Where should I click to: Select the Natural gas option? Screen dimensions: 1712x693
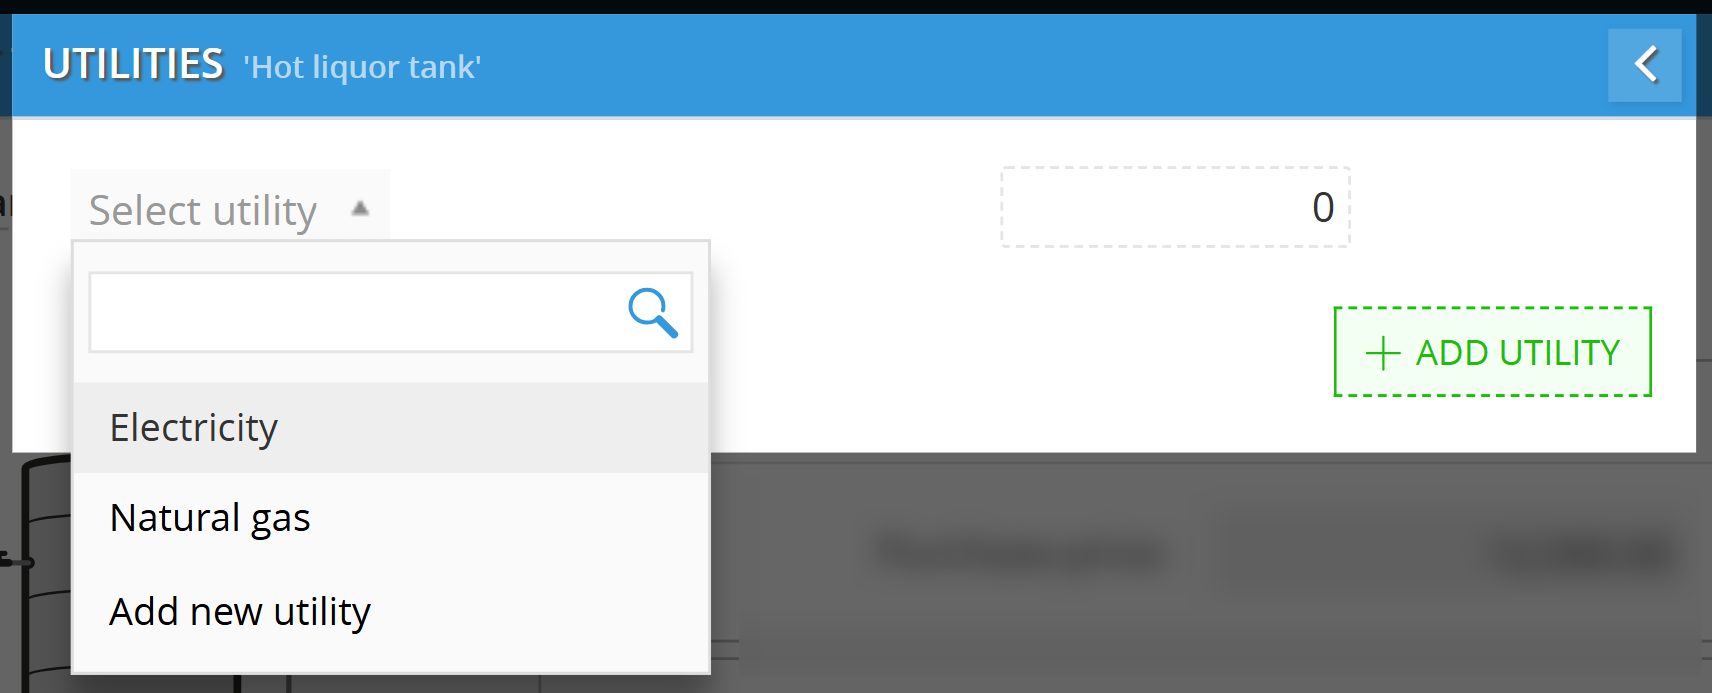[391, 518]
